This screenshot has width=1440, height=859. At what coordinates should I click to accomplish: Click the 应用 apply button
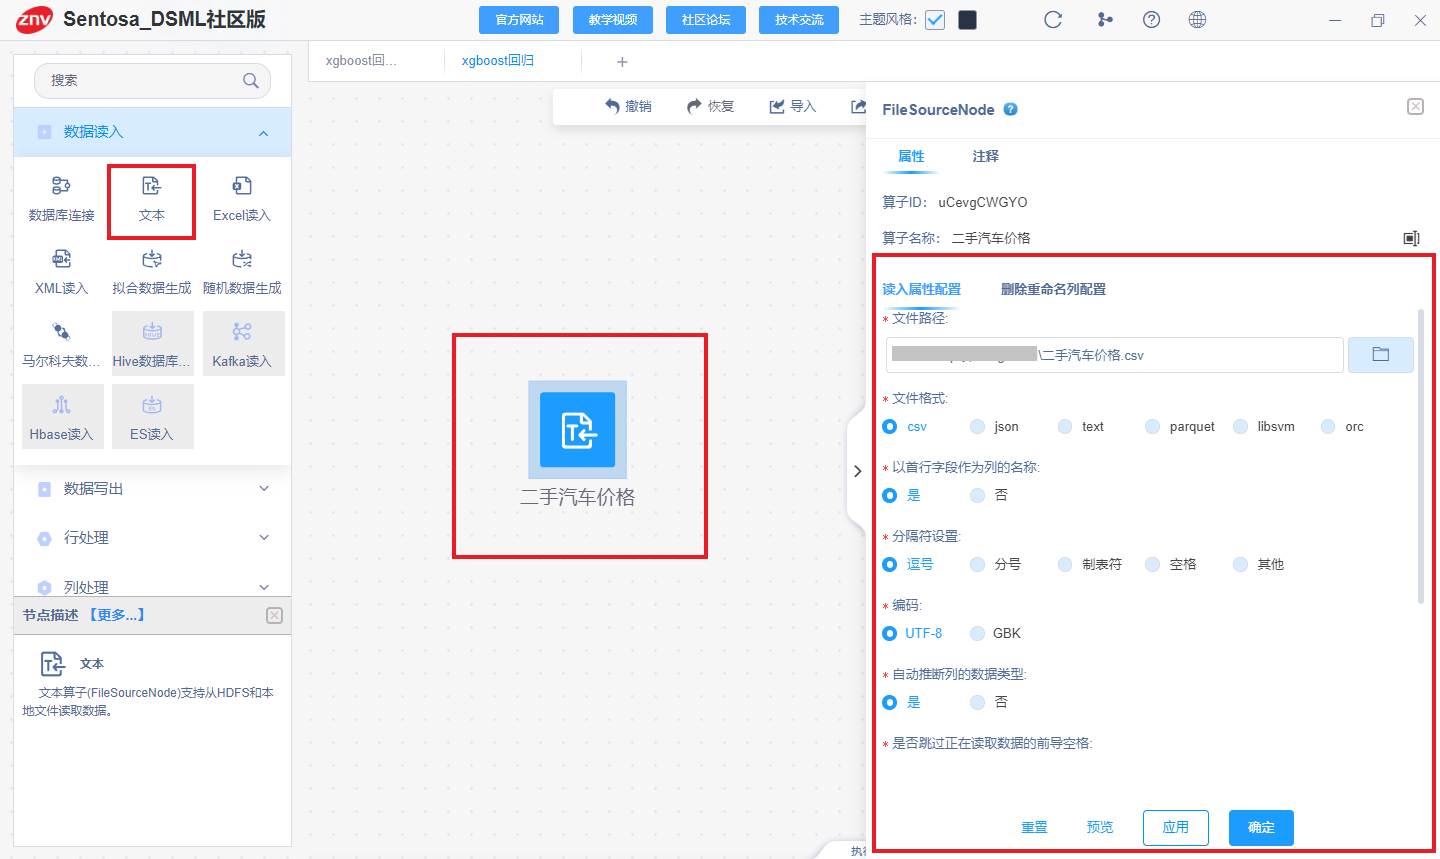(1176, 828)
